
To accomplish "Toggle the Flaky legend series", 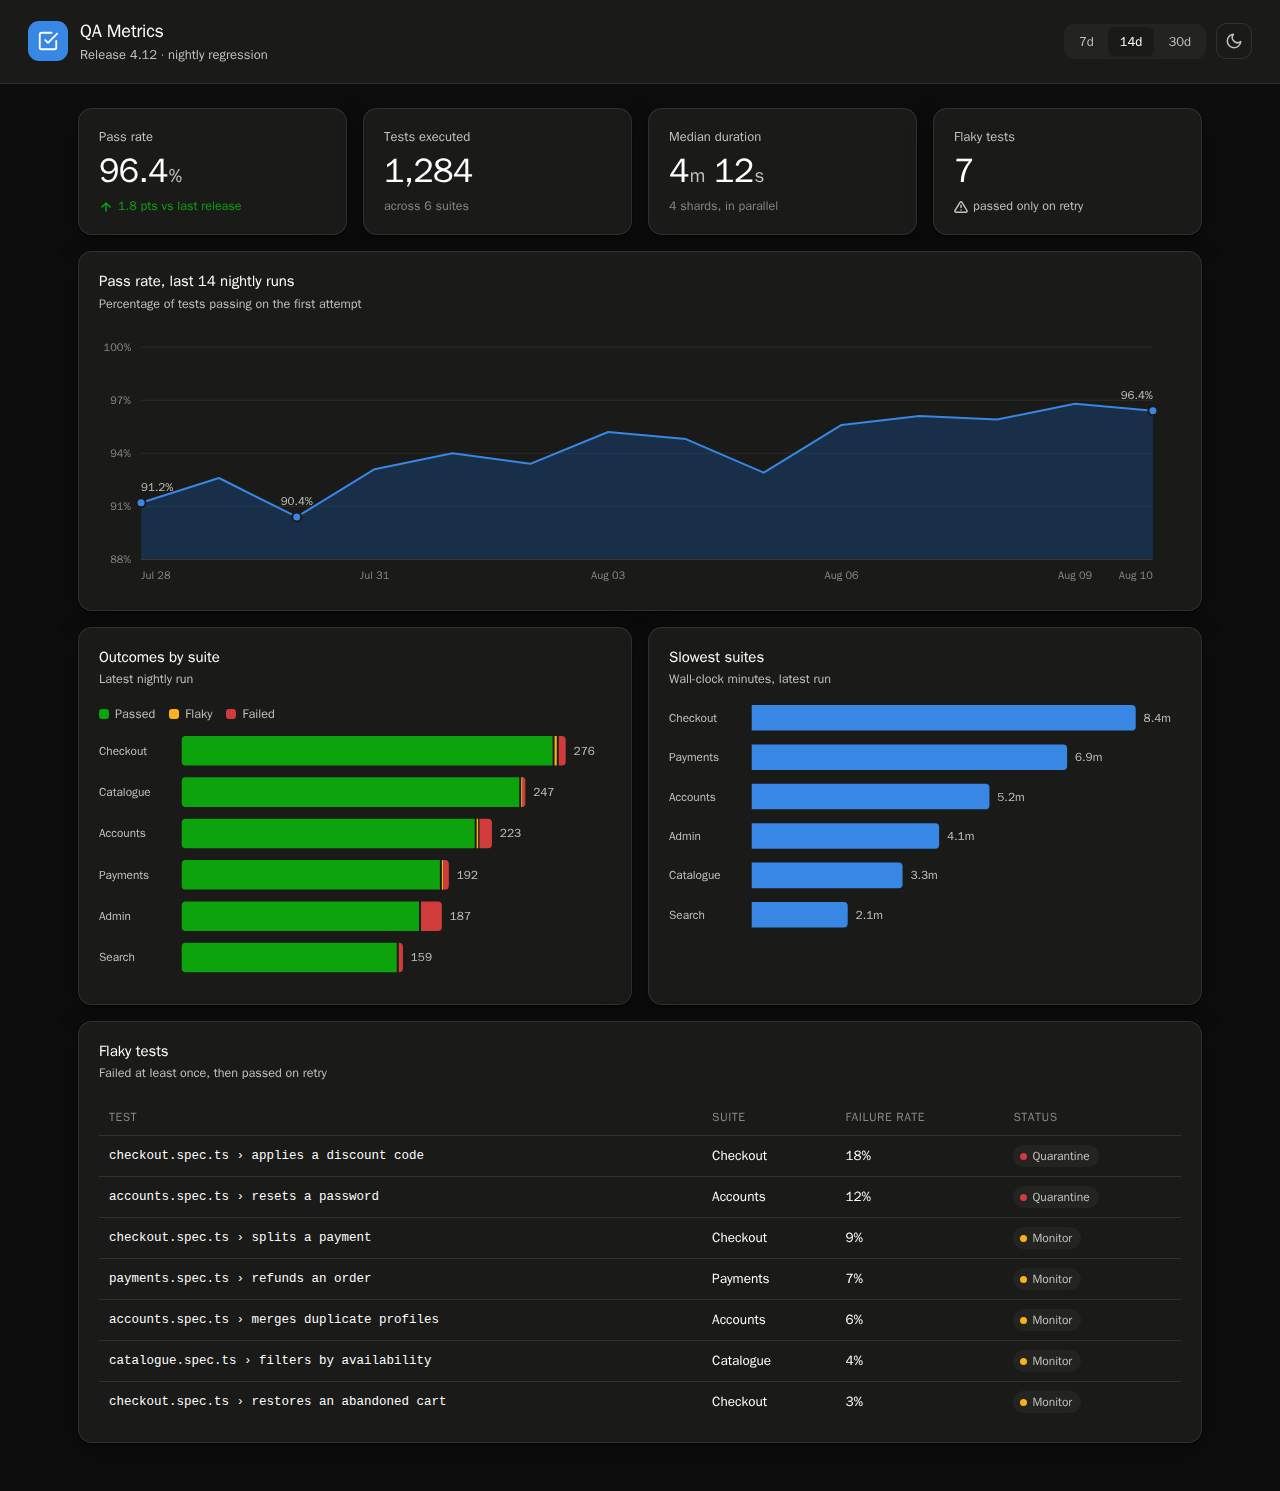I will click(191, 714).
